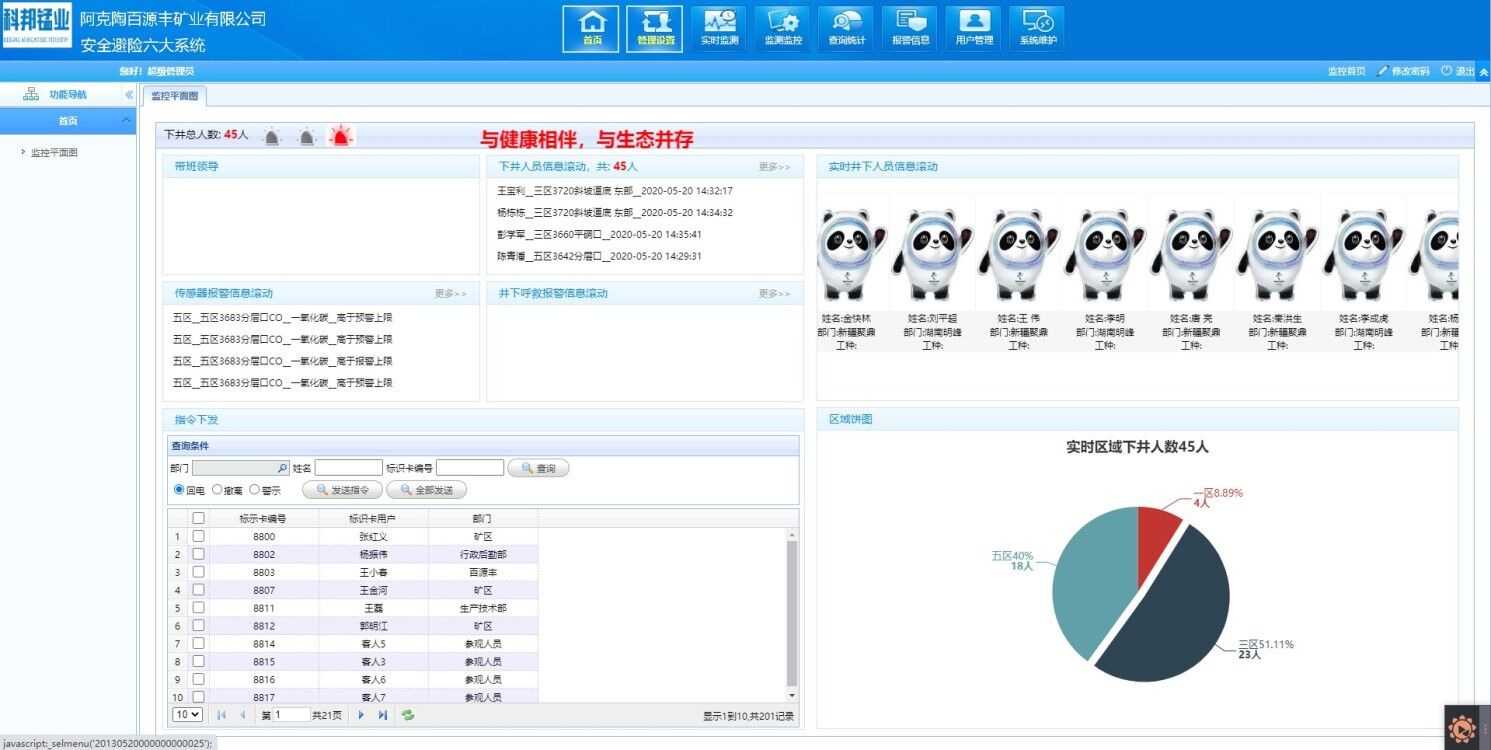Click the red flashing alarm light icon

[x=341, y=136]
